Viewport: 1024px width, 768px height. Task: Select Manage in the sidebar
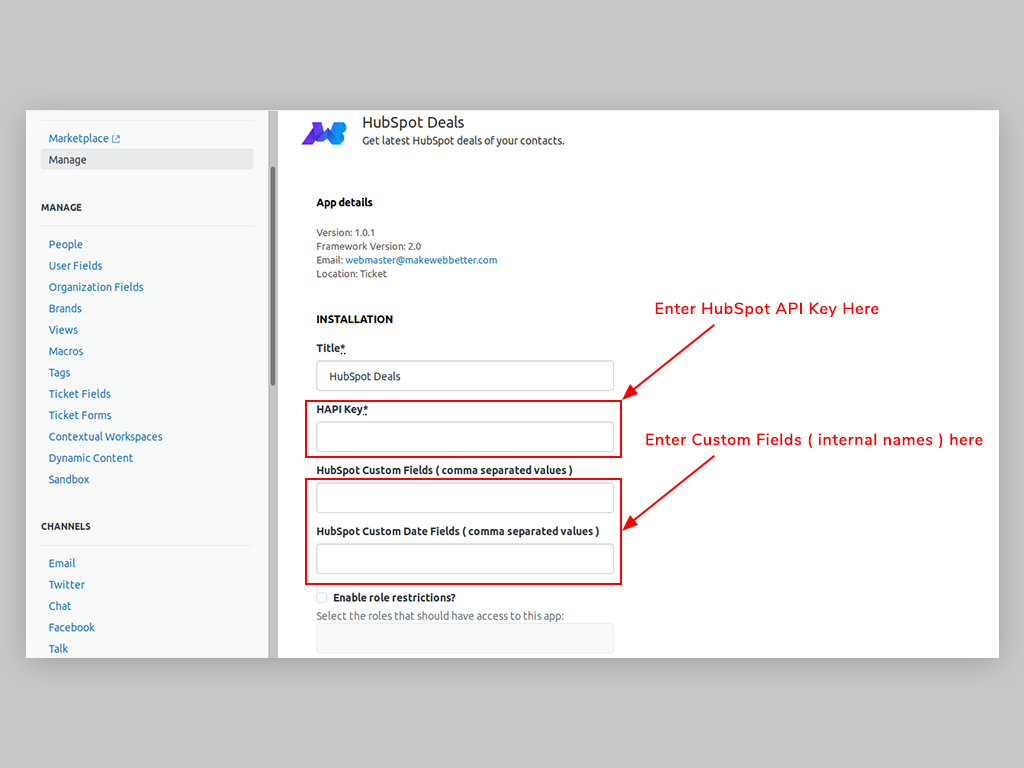coord(68,160)
